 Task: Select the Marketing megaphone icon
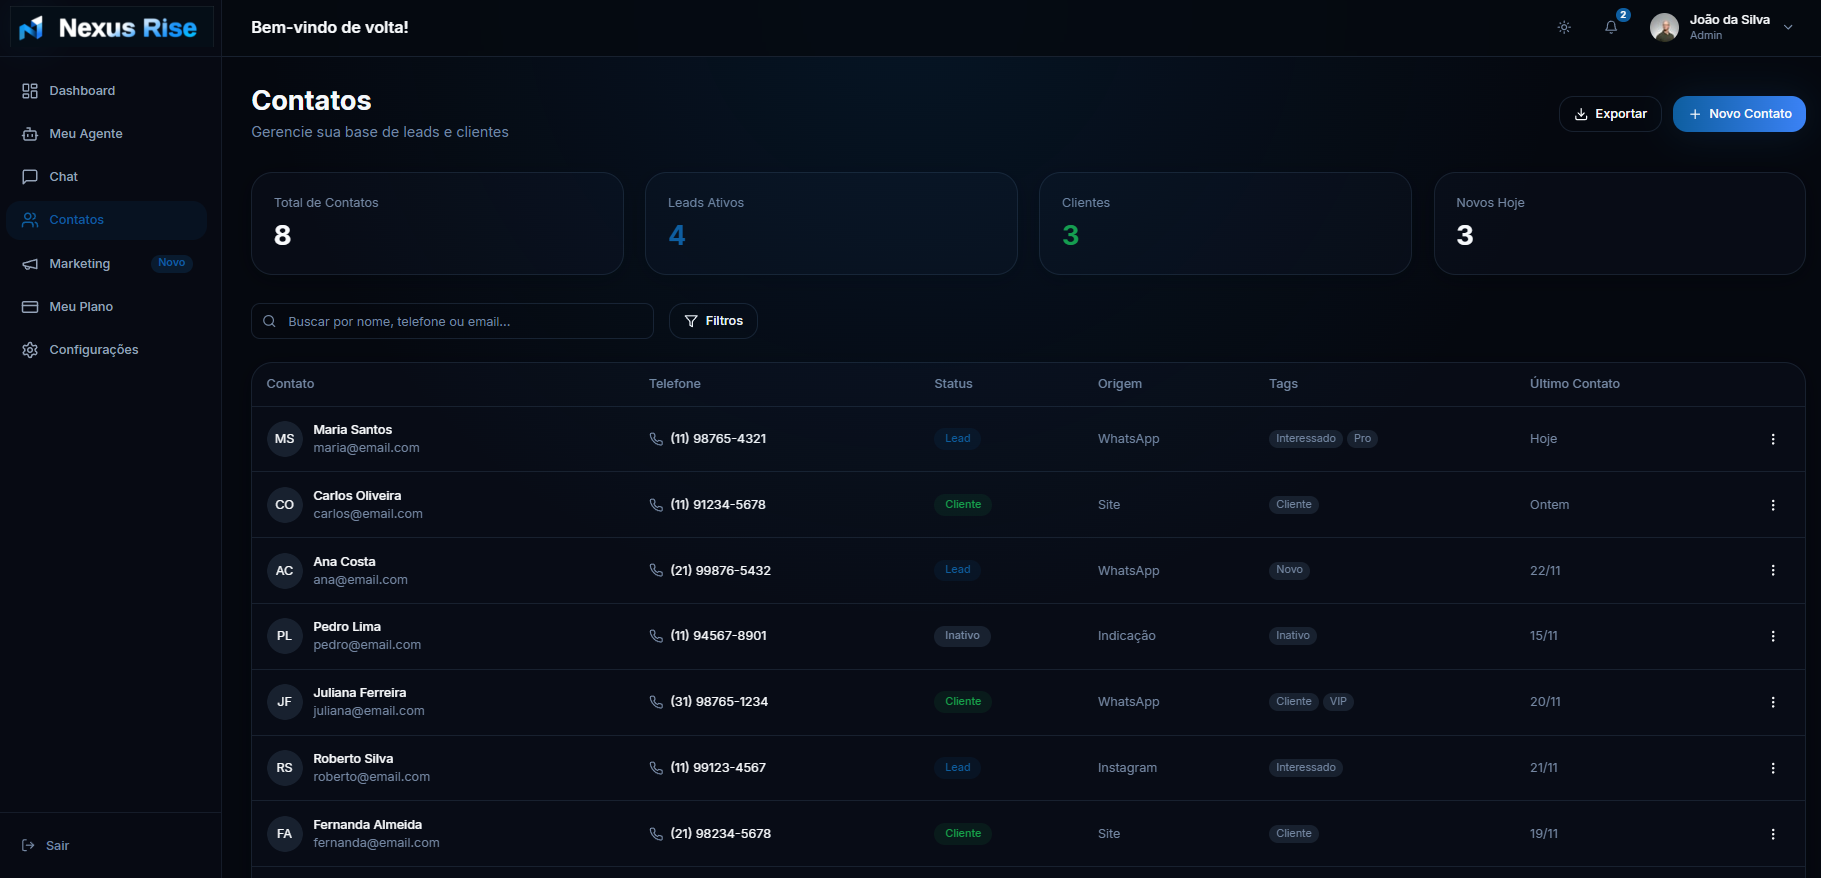point(30,264)
